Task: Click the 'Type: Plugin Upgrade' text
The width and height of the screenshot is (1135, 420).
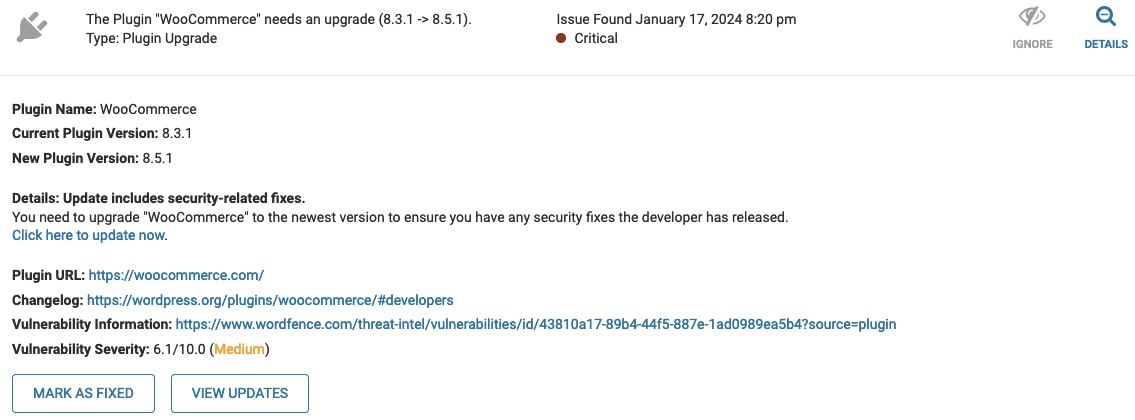Action: click(151, 39)
